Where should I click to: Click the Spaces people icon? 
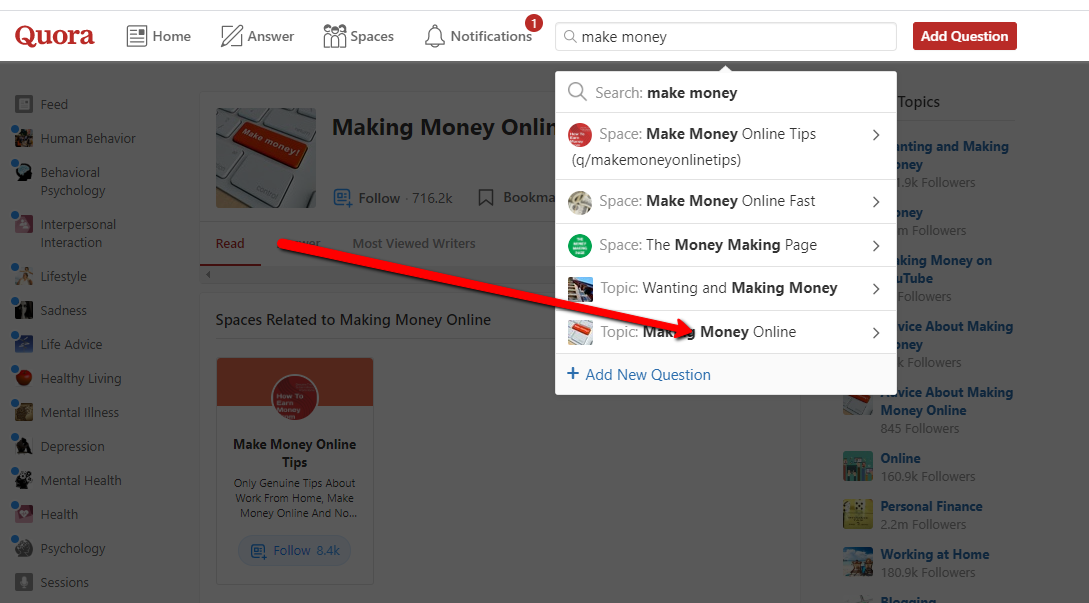tap(334, 36)
